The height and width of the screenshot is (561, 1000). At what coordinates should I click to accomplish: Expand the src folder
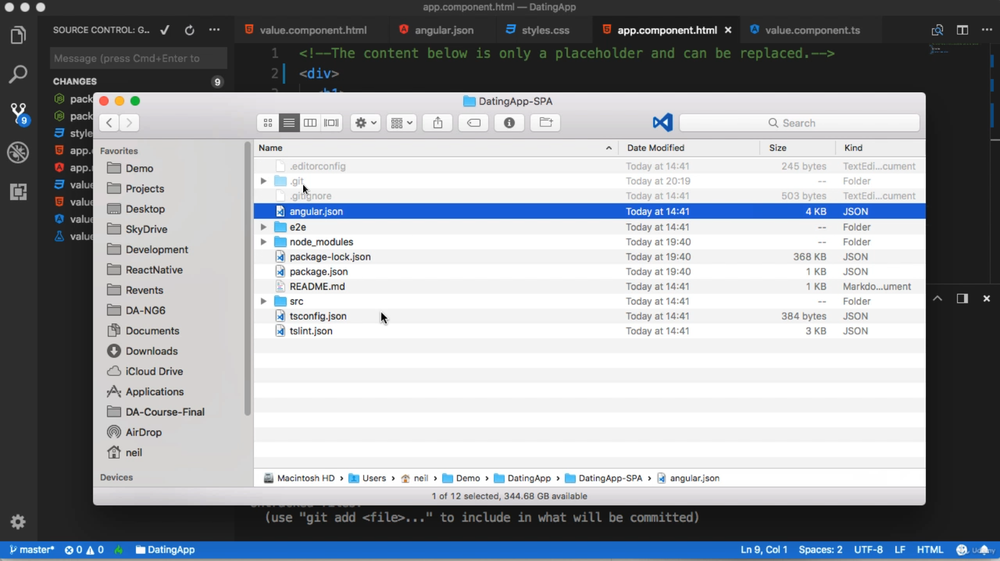pos(263,301)
